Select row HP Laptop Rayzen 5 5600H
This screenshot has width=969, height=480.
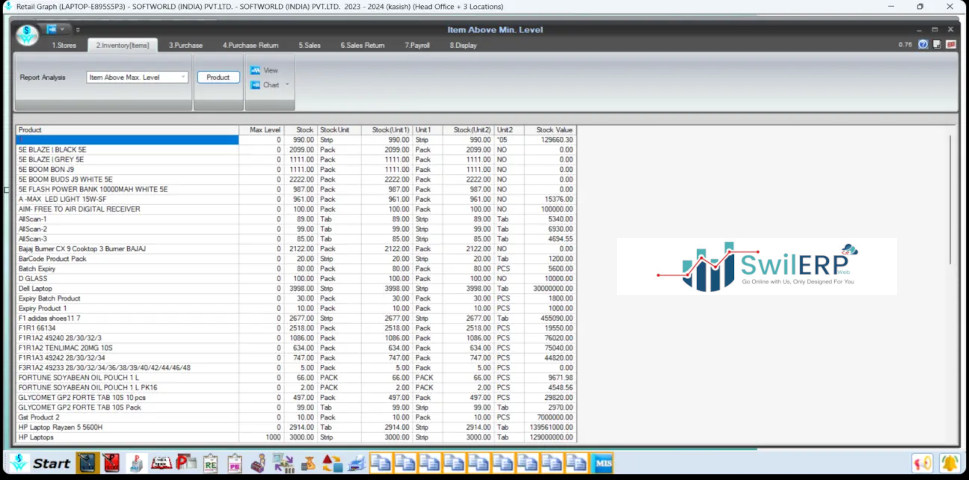click(x=296, y=427)
